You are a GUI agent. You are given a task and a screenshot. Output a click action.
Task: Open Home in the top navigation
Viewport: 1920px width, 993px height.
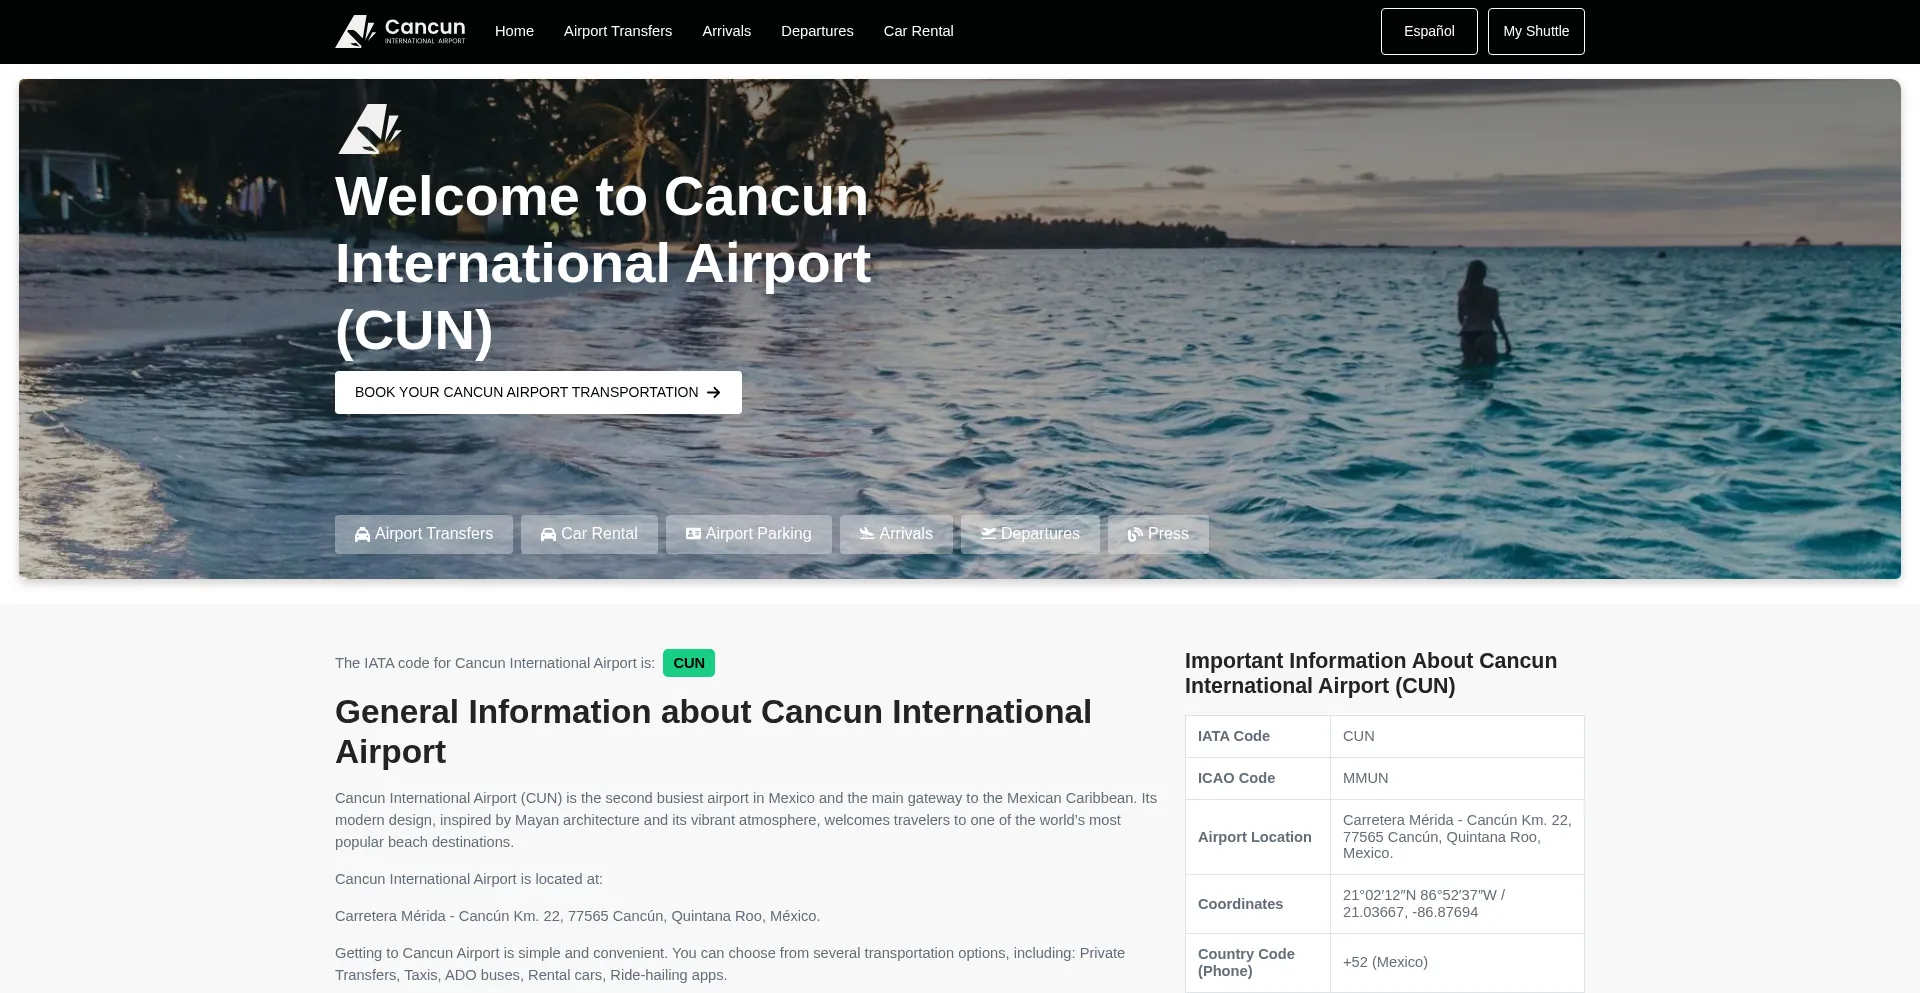coord(514,31)
